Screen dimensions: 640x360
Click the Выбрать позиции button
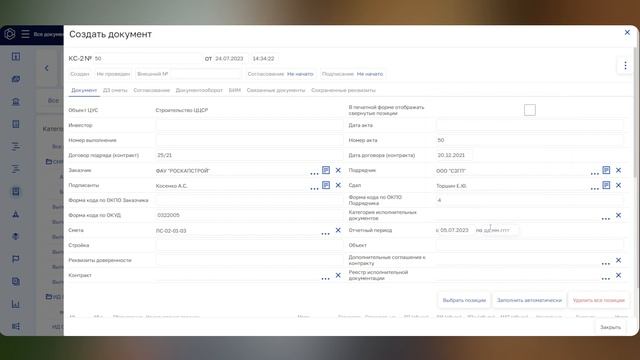pyautogui.click(x=464, y=300)
